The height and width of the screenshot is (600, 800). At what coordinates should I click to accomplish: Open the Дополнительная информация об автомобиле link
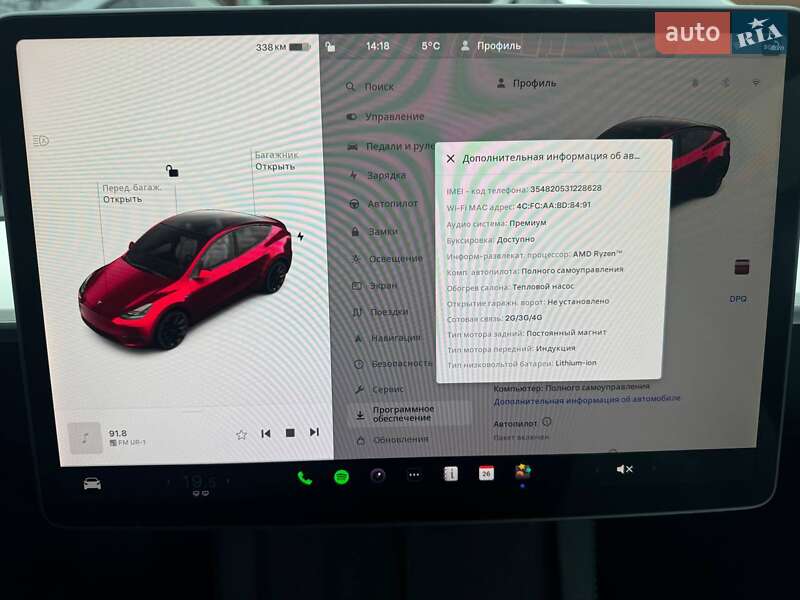[585, 399]
